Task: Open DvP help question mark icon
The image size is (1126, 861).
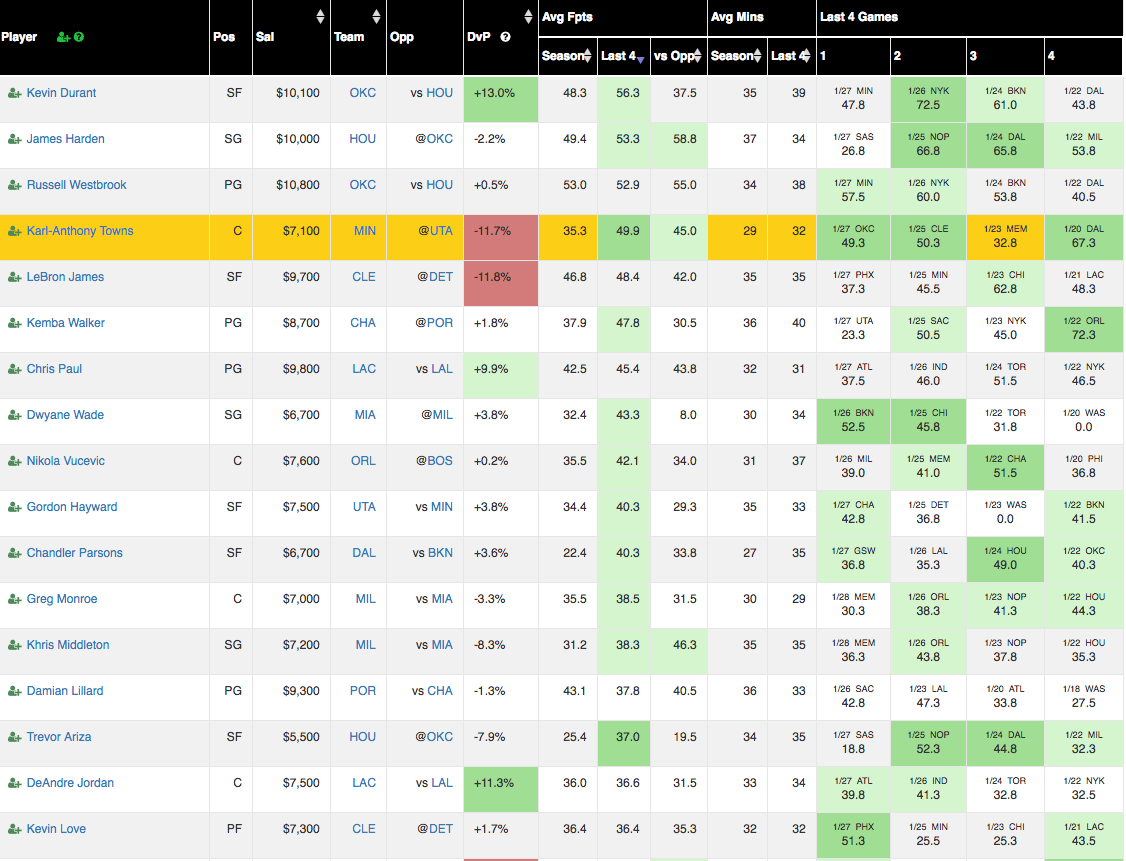Action: pyautogui.click(x=506, y=37)
